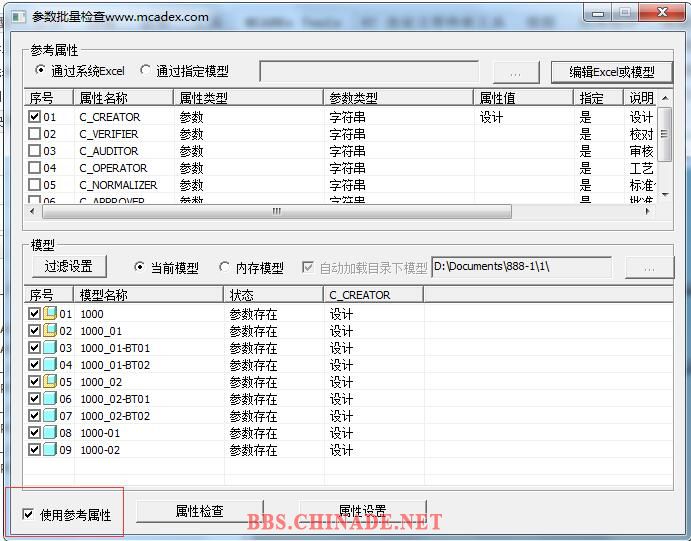The height and width of the screenshot is (541, 691).
Task: Click 设计 value in C_CREATOR attribute row
Action: [x=491, y=117]
